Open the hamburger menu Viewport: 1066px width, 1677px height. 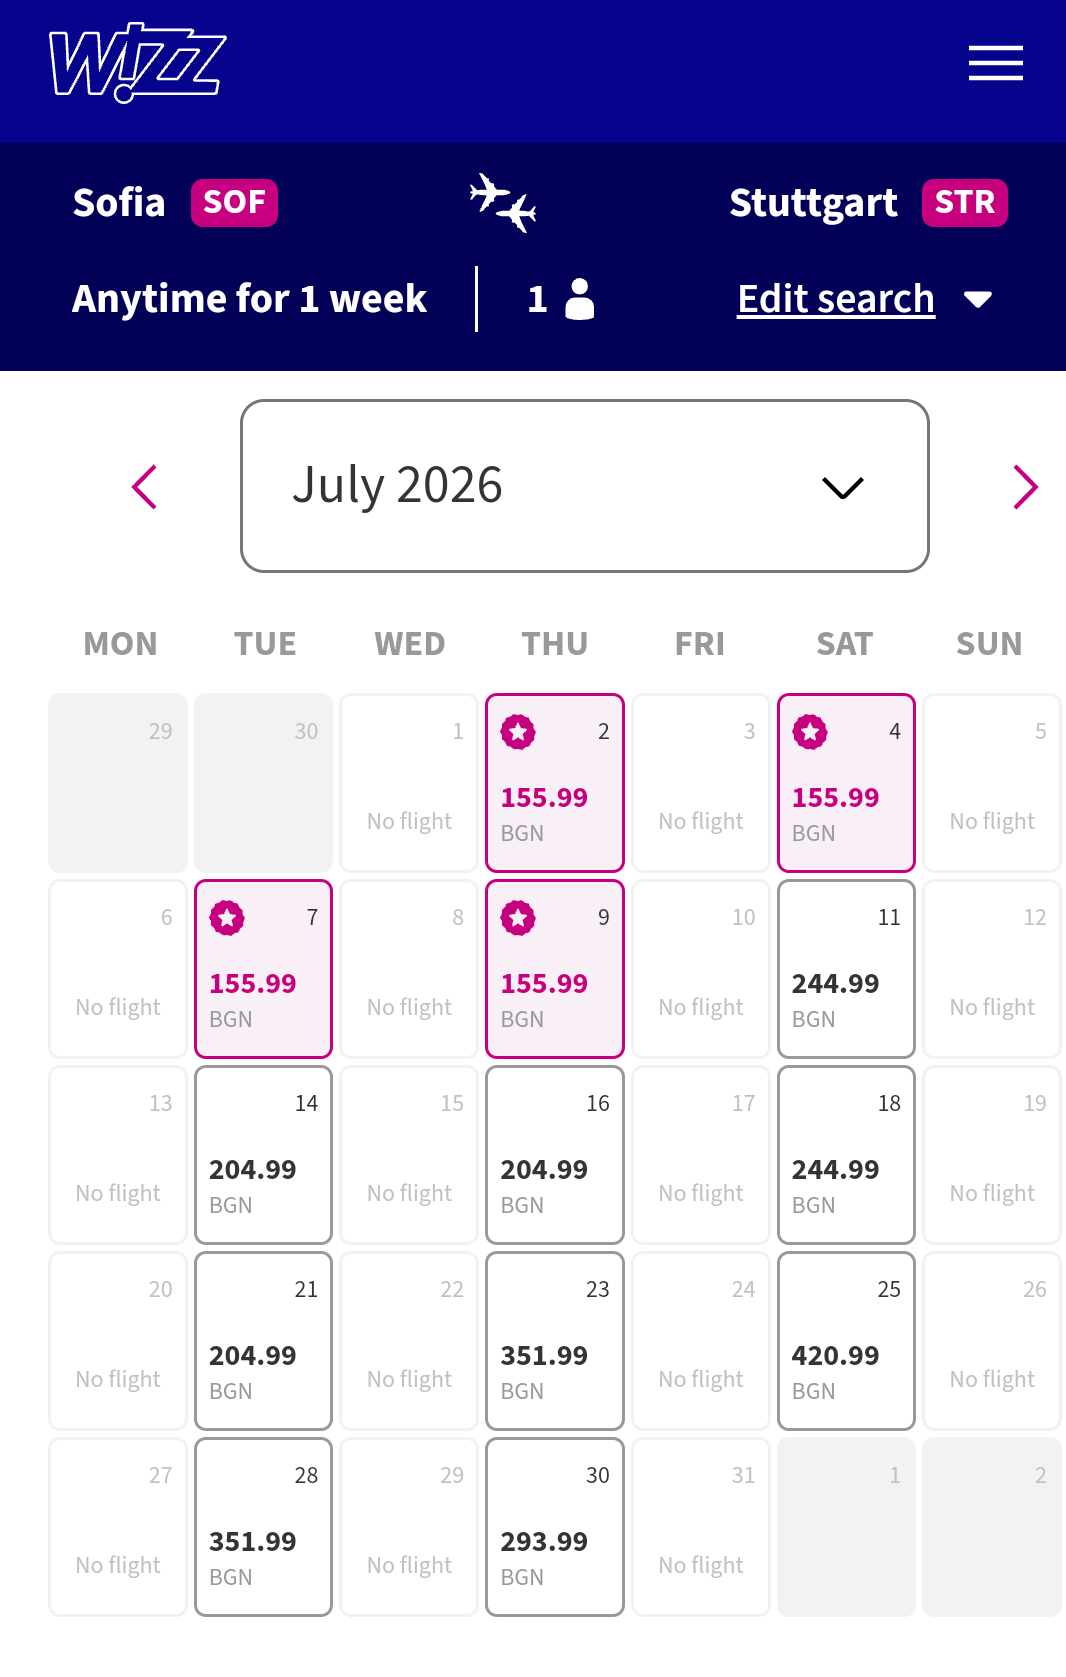tap(995, 63)
